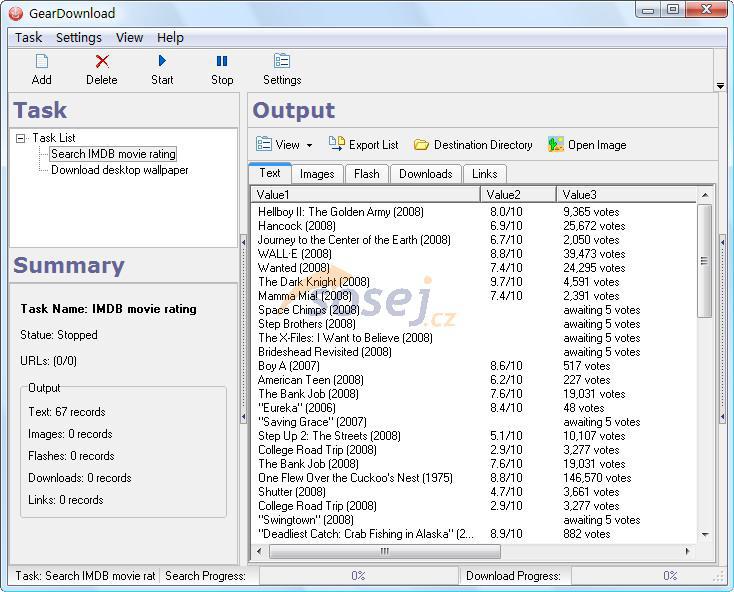Click the Export List label
The height and width of the screenshot is (592, 734).
point(374,145)
